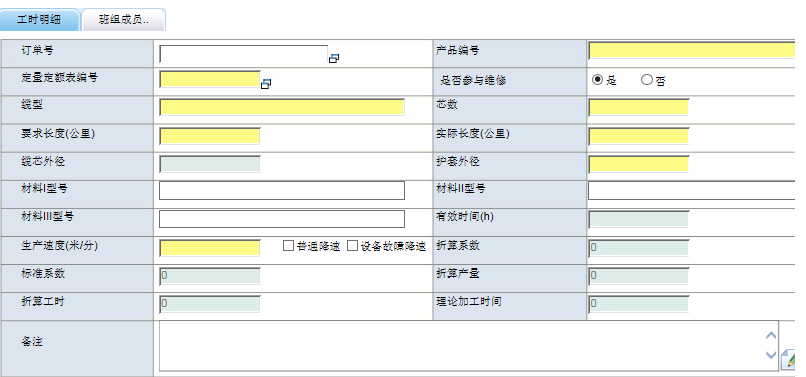Image resolution: width=806 pixels, height=377 pixels.
Task: Open lookup icon beside 订单号 field
Action: coord(334,59)
